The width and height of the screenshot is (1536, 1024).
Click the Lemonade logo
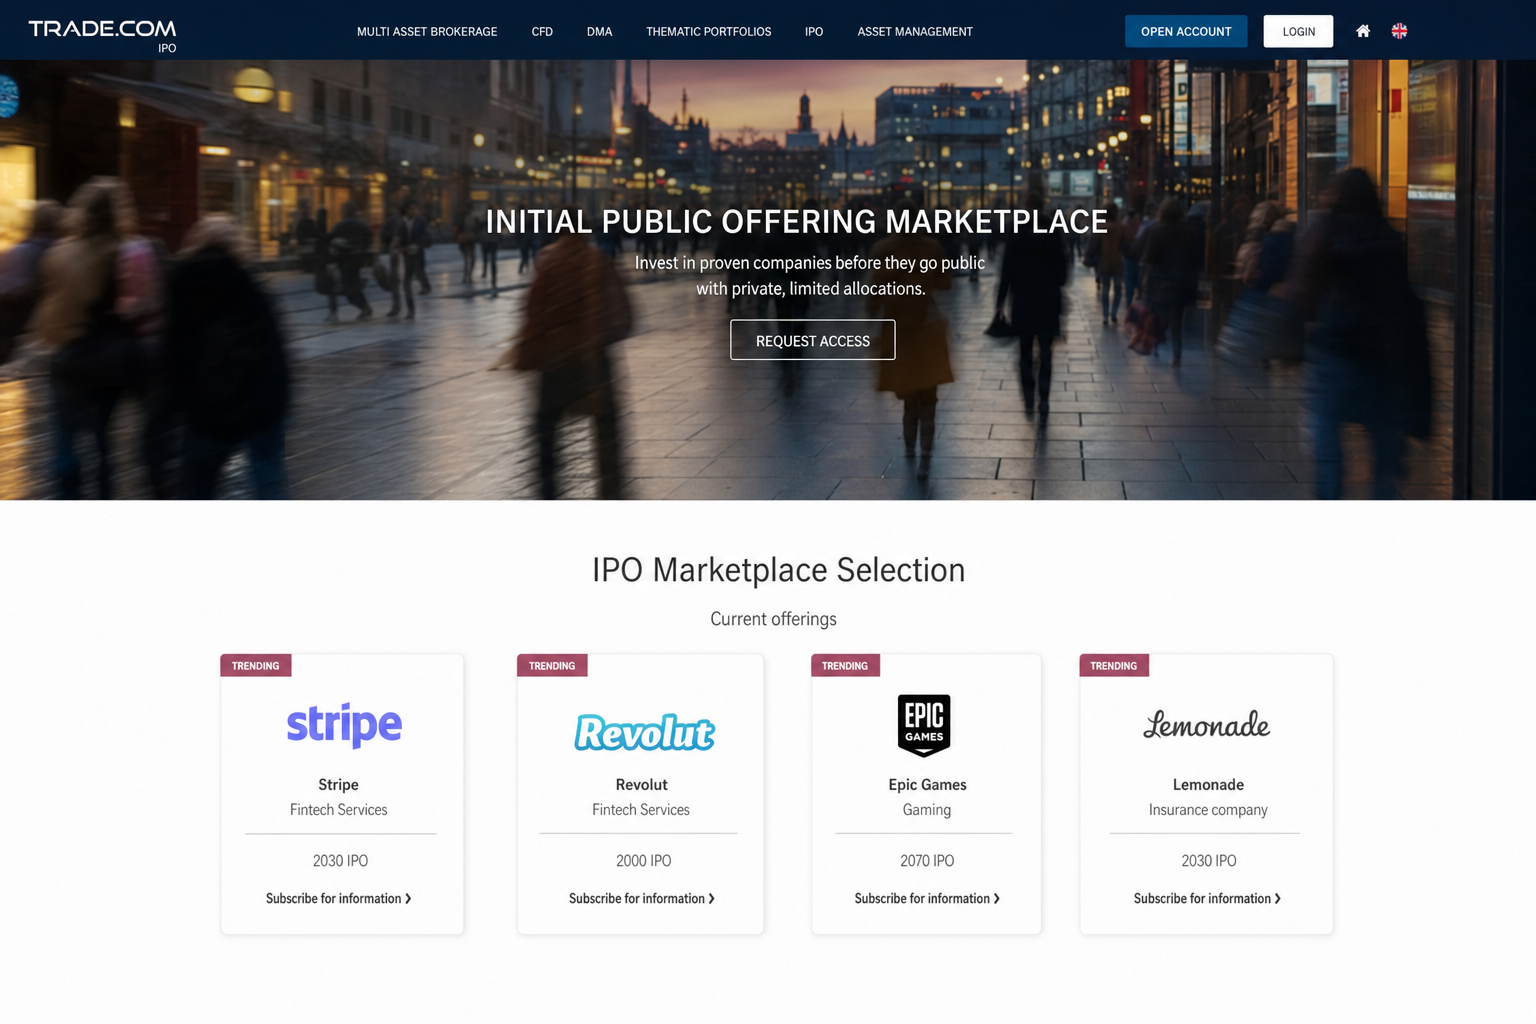coord(1207,725)
